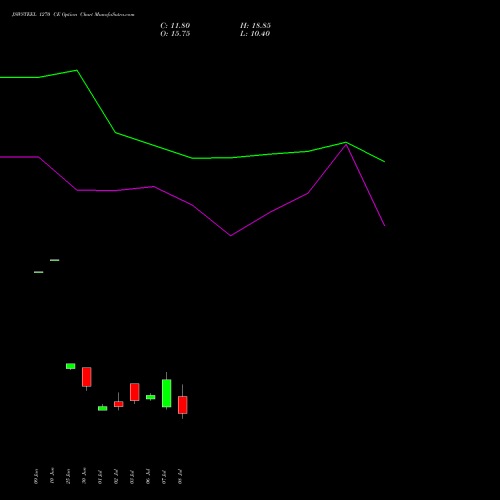This screenshot has height=500, width=500.
Task: Click the 07 Jul date axis label
Action: [x=164, y=477]
